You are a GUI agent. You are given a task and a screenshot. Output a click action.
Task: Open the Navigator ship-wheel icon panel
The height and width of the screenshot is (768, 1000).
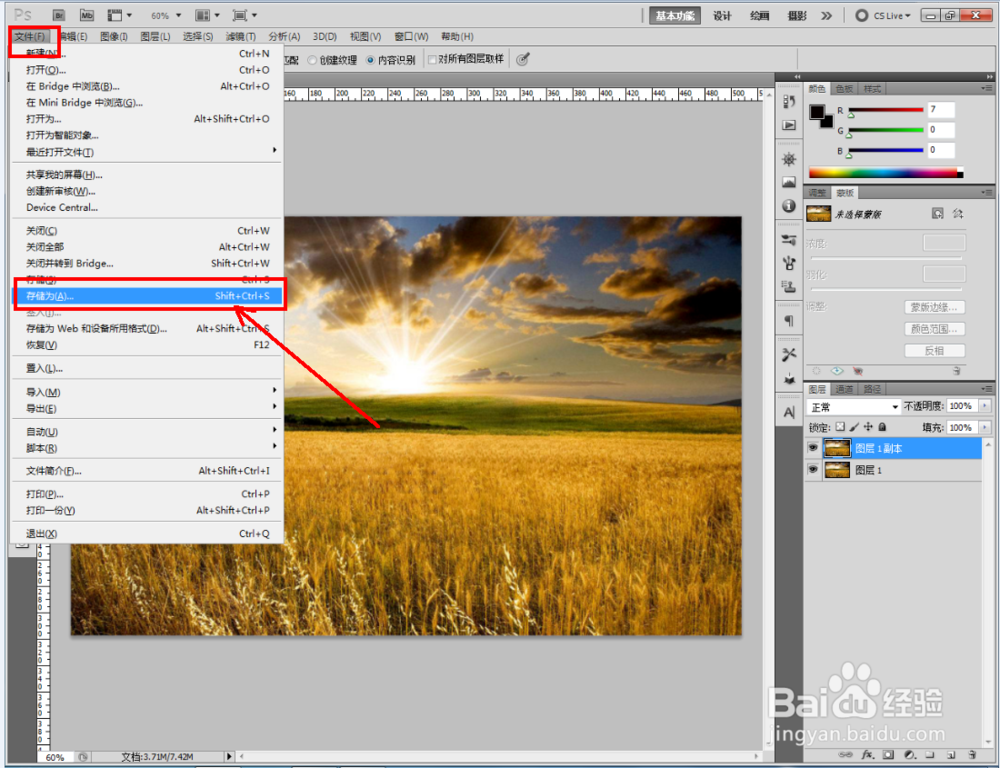point(789,159)
